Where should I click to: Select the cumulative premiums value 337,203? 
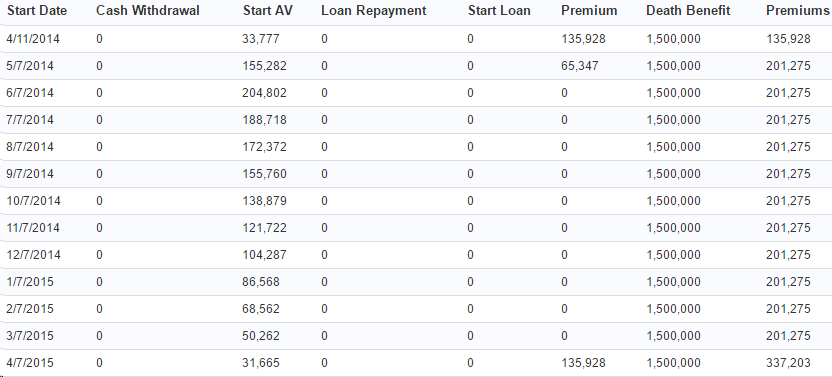(788, 363)
